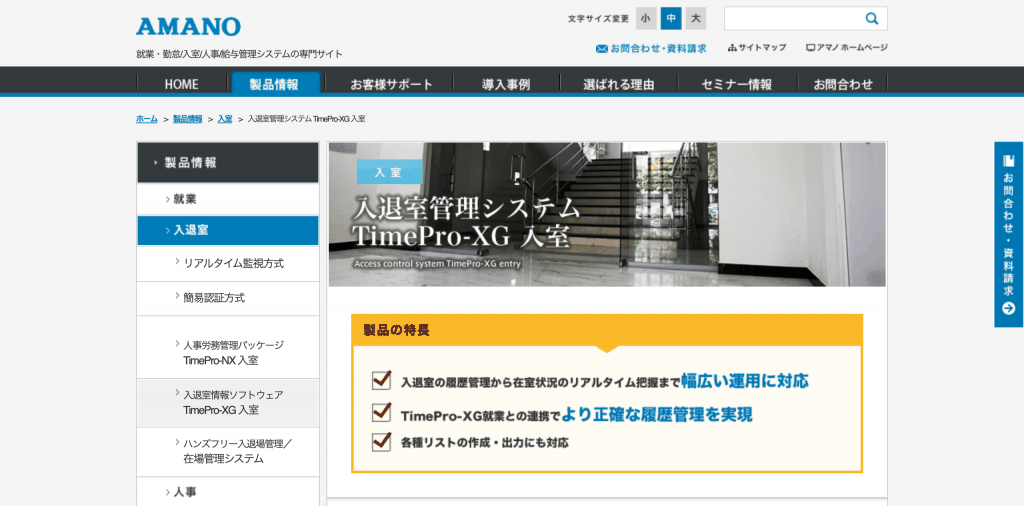Click the search magnifier icon
1024x506 pixels.
871,18
